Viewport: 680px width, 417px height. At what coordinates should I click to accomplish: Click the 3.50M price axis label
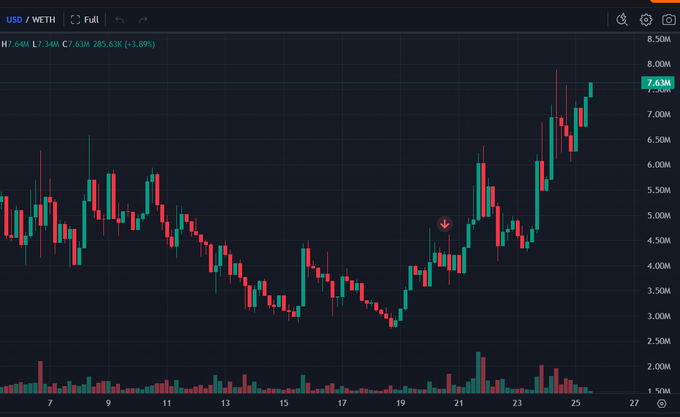click(x=659, y=291)
